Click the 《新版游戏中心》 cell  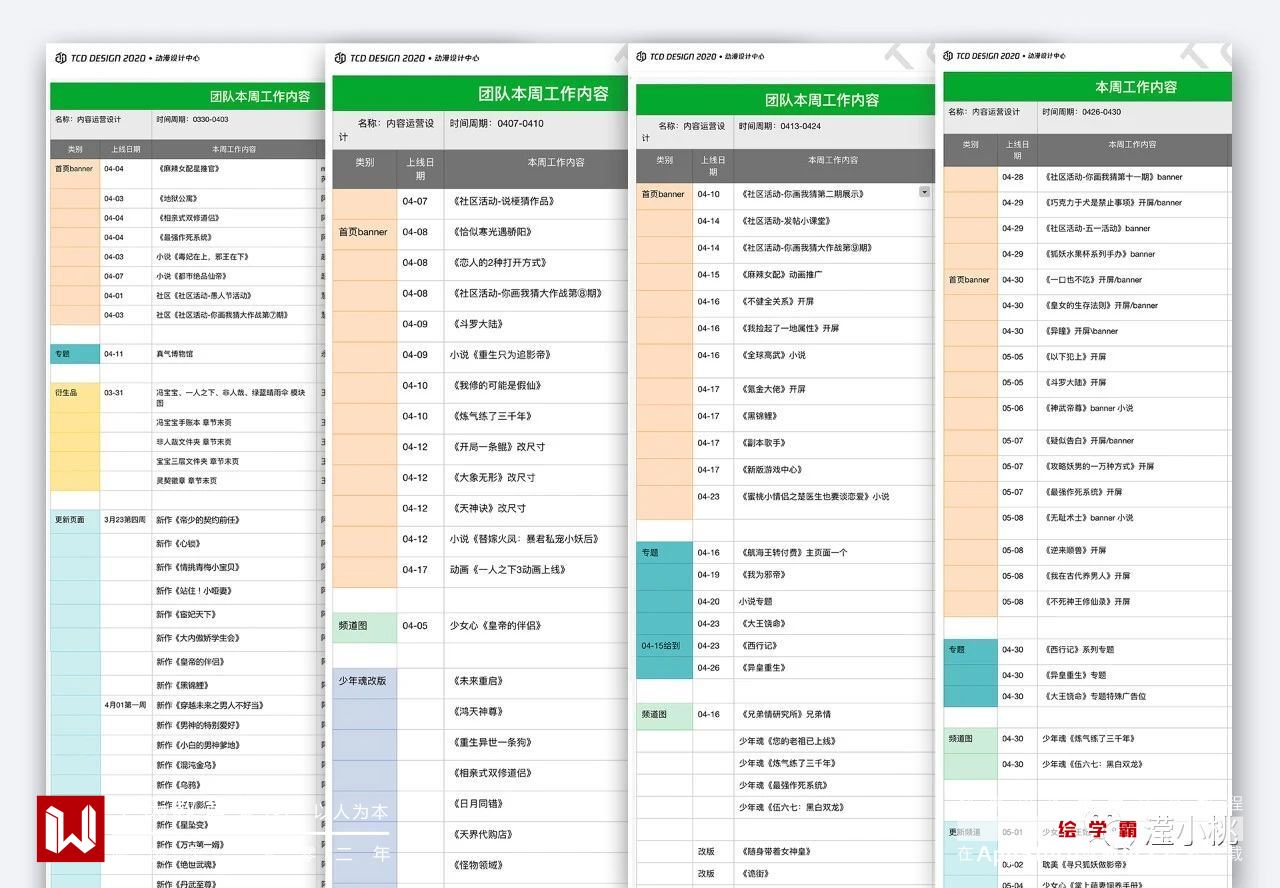(x=832, y=470)
